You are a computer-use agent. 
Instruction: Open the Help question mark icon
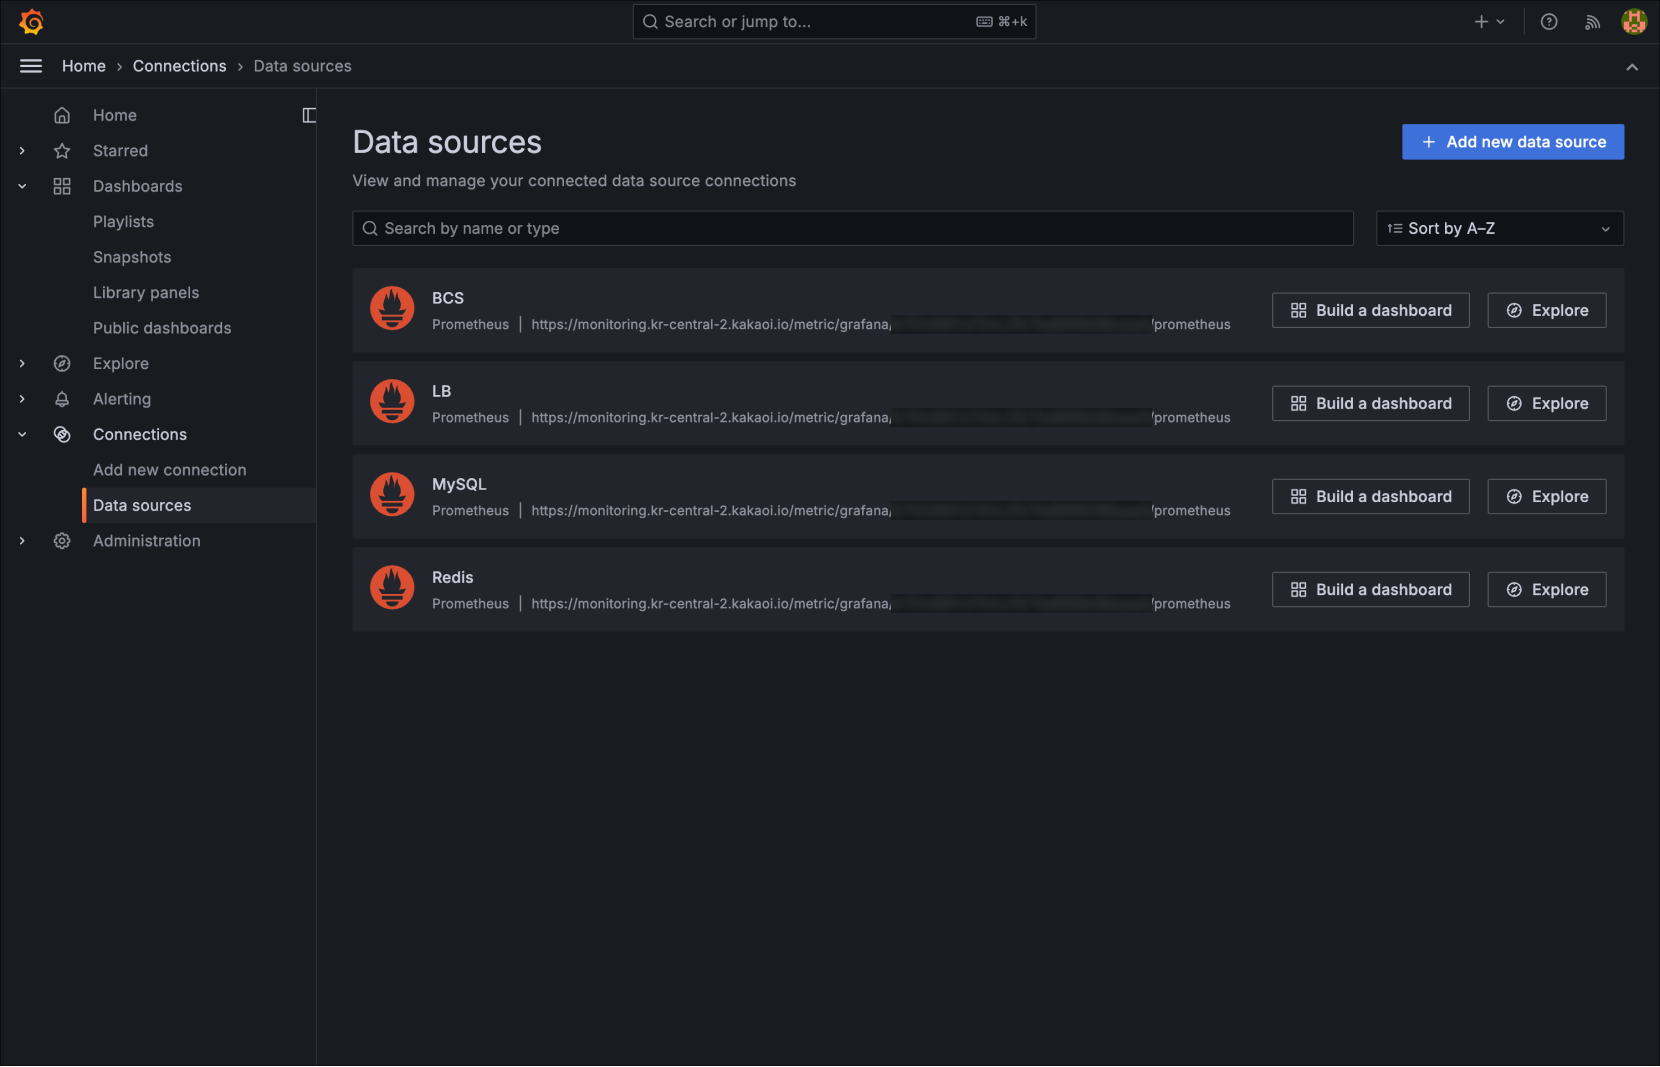[x=1549, y=21]
